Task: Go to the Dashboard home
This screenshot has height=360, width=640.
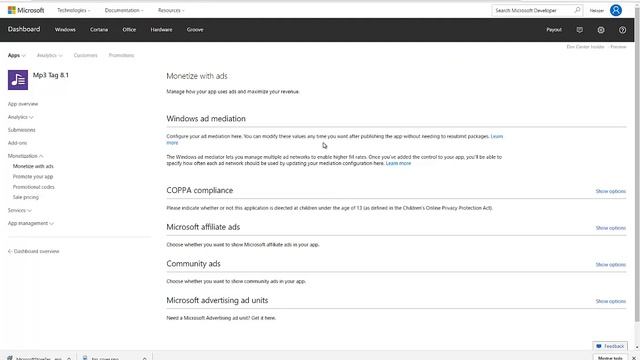Action: pyautogui.click(x=24, y=29)
